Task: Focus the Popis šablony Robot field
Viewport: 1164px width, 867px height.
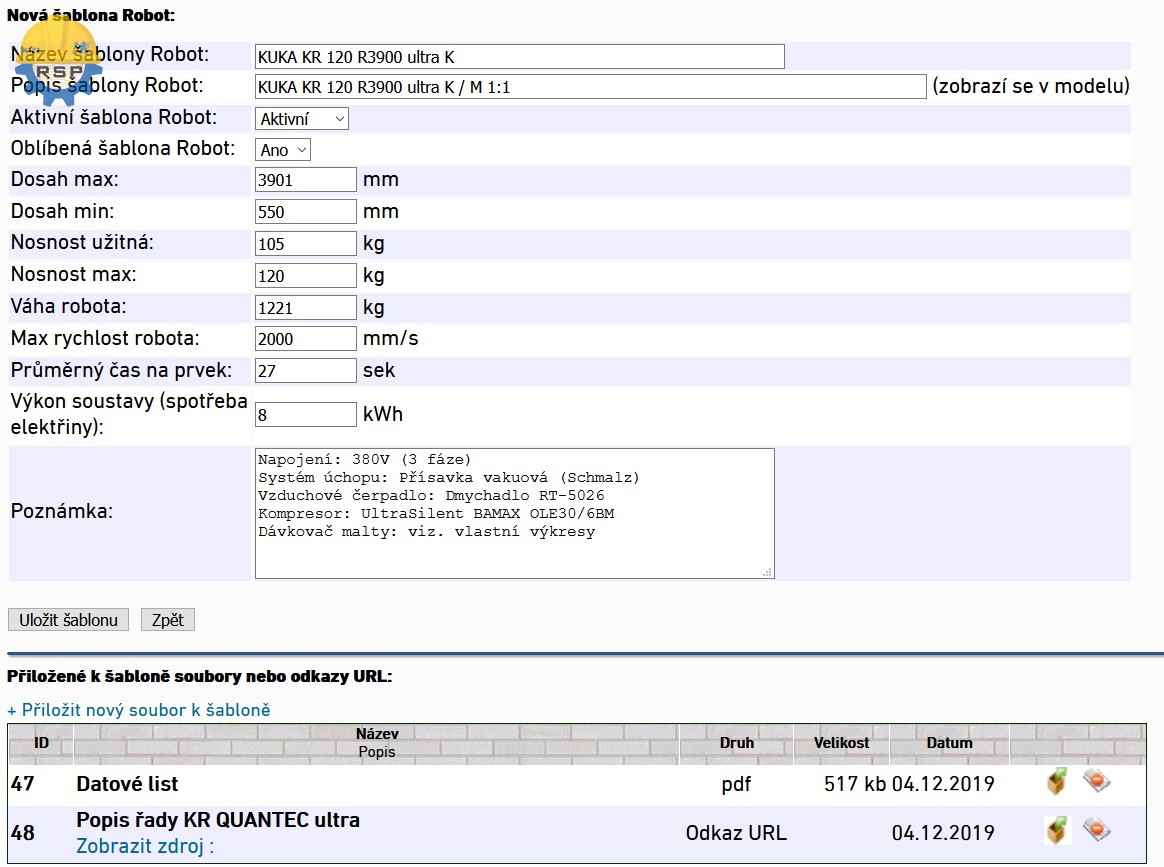Action: [590, 87]
